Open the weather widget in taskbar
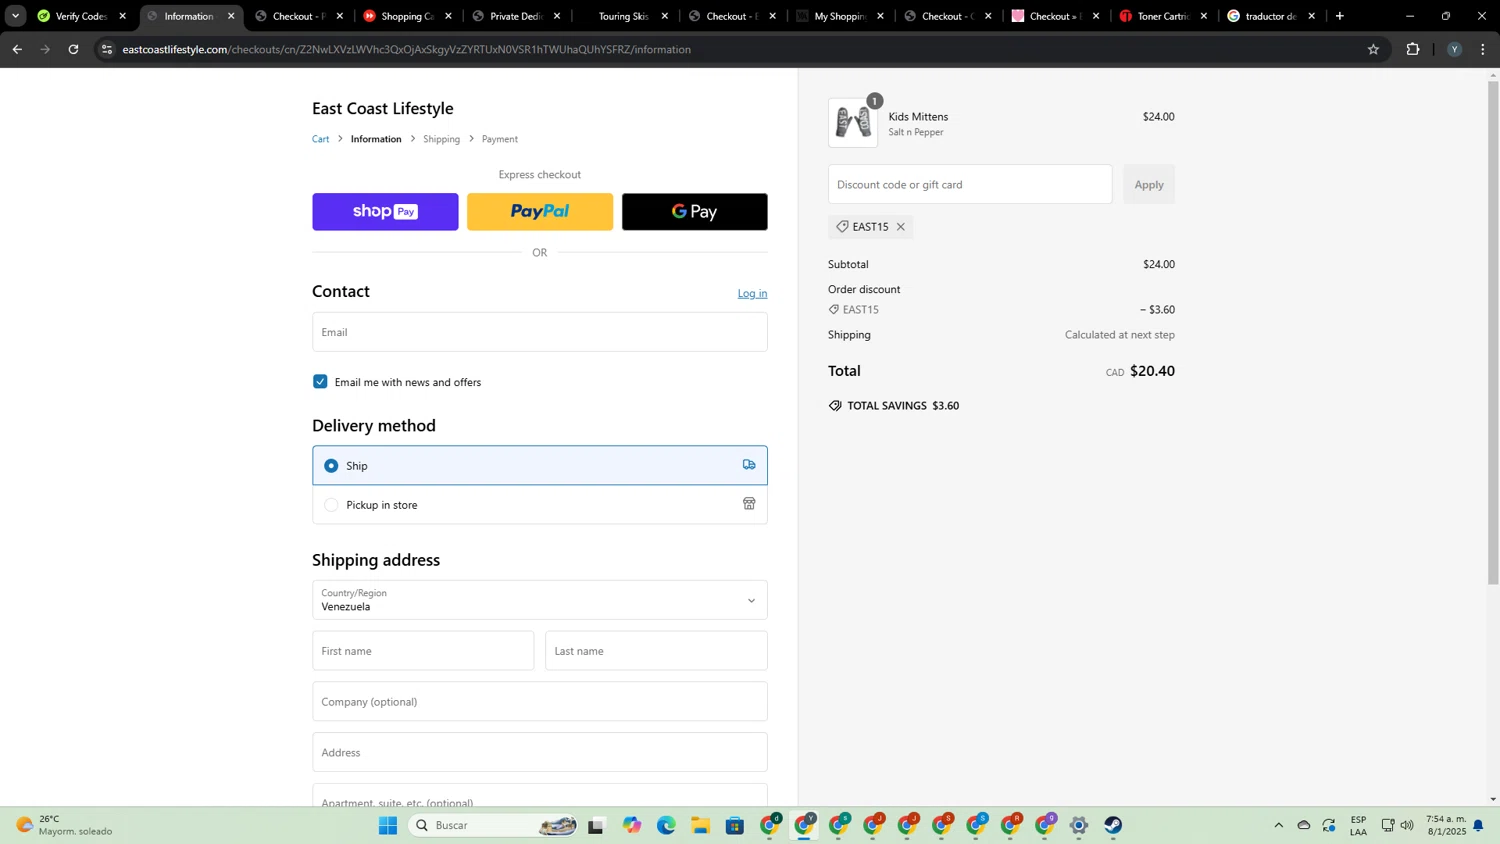Viewport: 1500px width, 844px height. 64,825
